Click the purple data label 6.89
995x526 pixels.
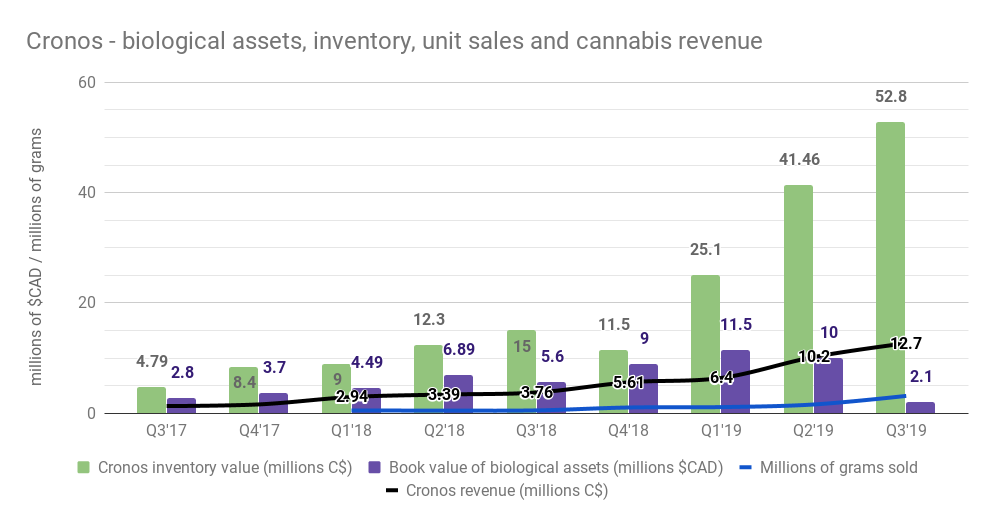pyautogui.click(x=459, y=349)
